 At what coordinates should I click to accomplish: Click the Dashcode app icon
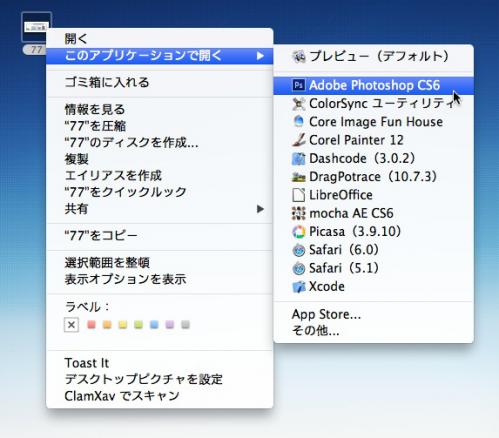299,158
